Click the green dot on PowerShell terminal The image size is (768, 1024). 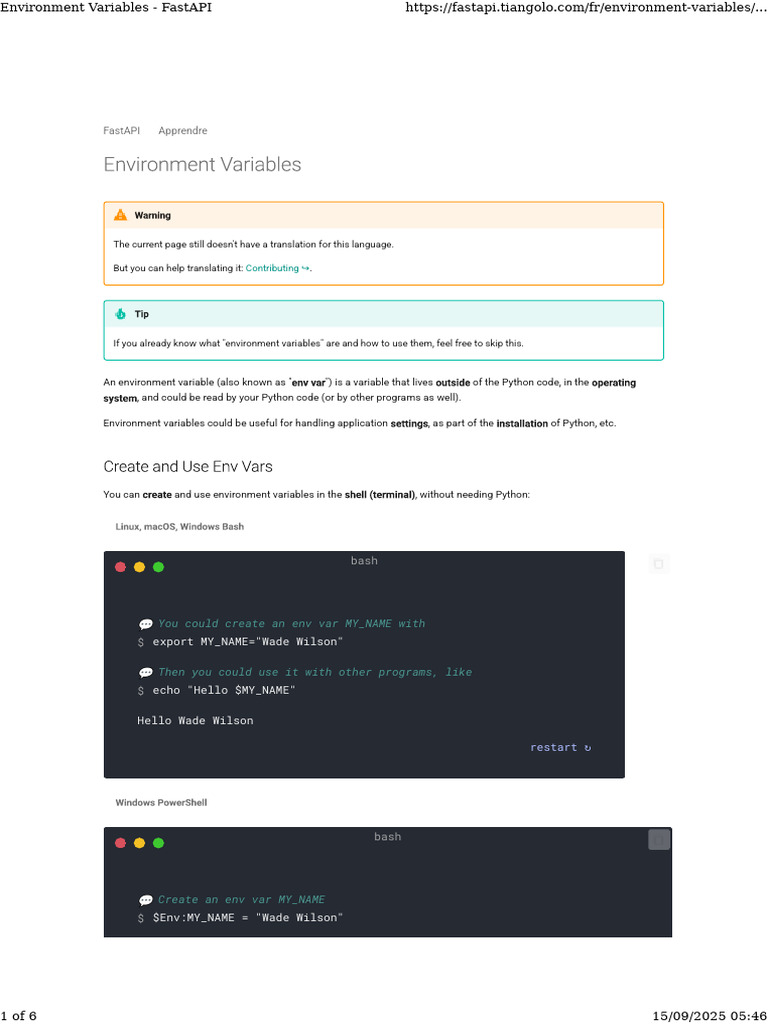point(158,843)
